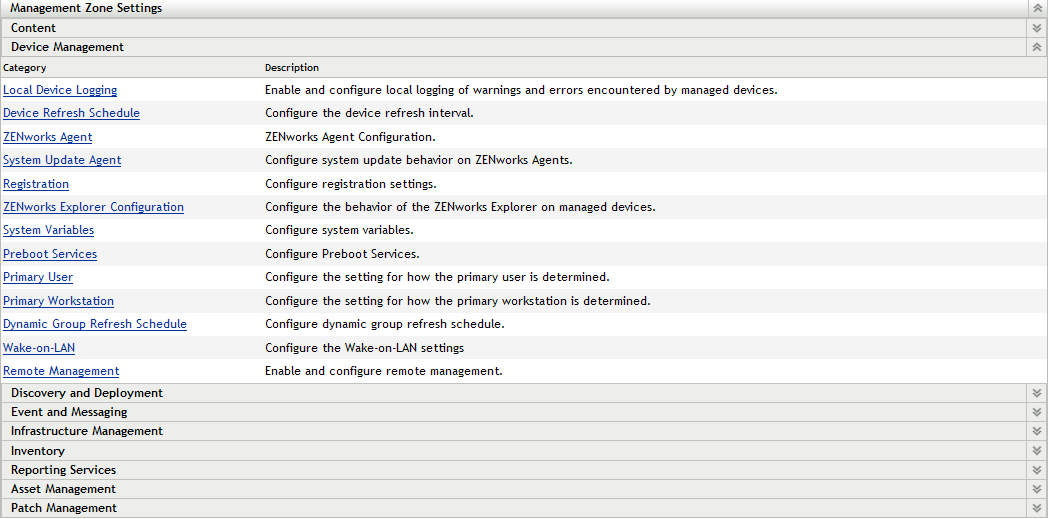This screenshot has width=1049, height=519.
Task: Open Device Refresh Schedule settings
Action: click(71, 113)
